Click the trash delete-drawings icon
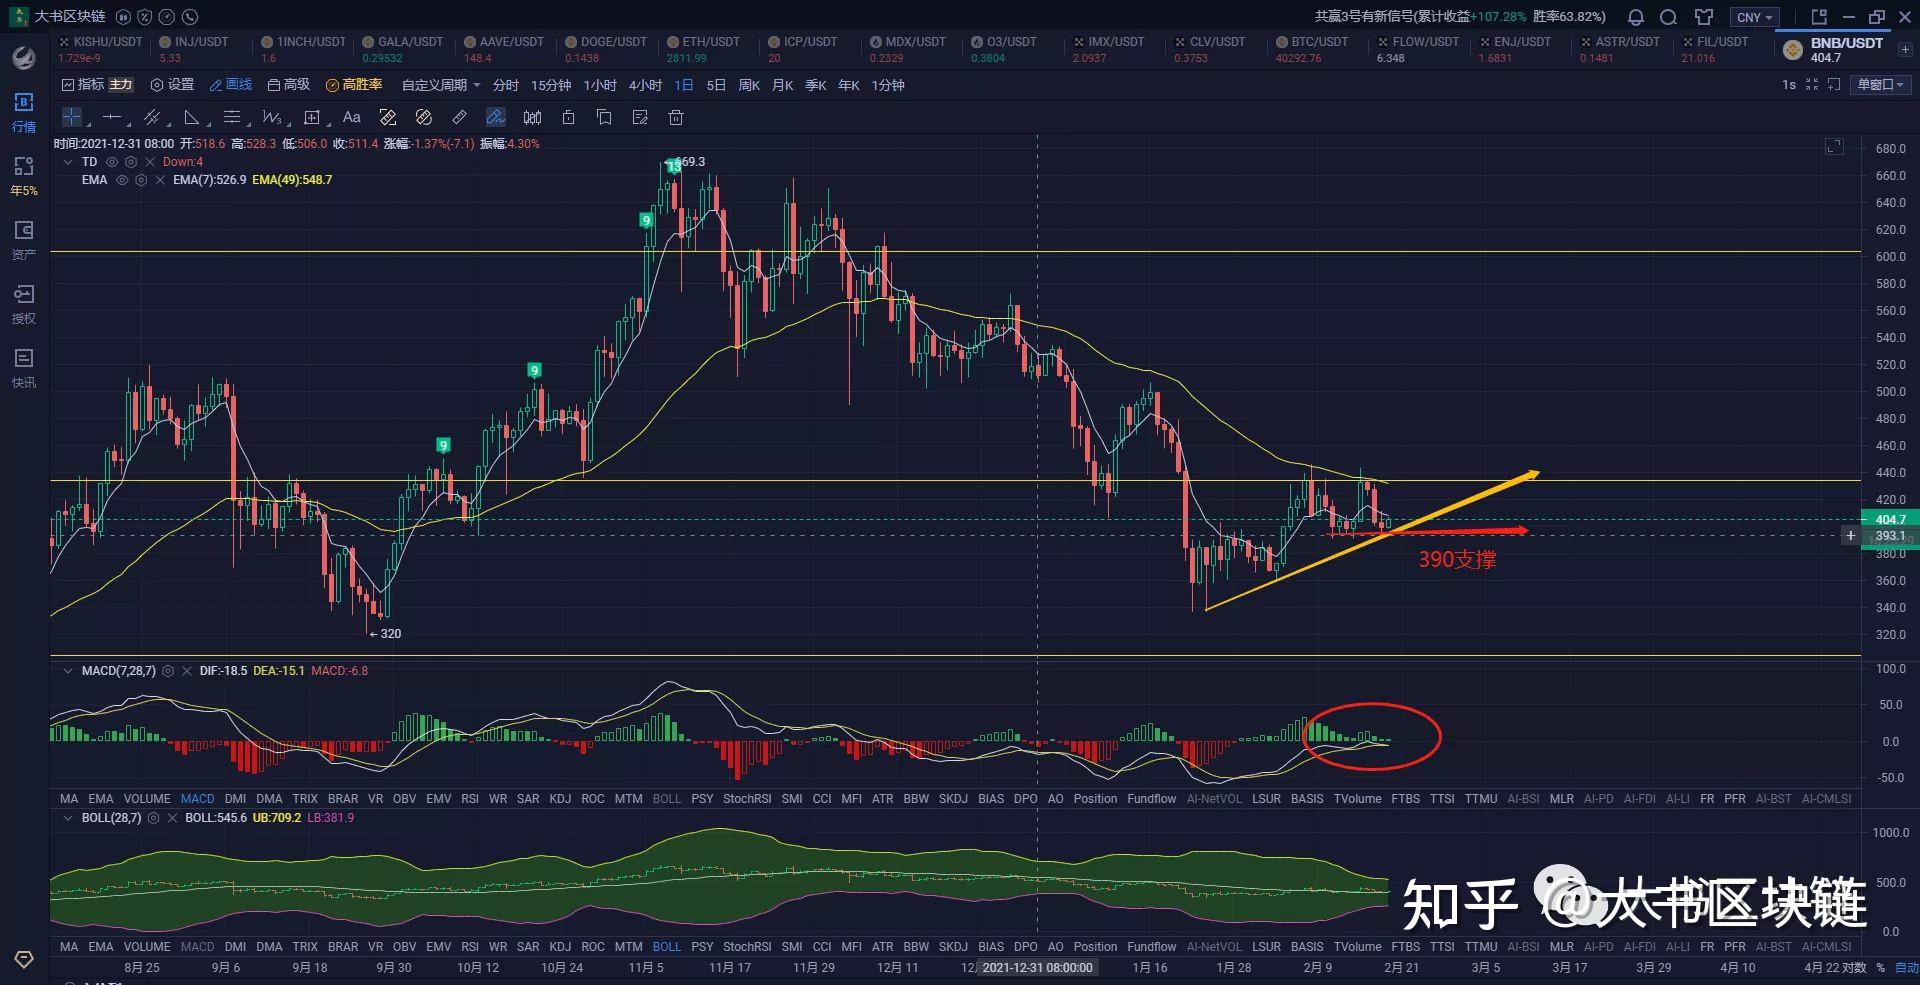 tap(676, 118)
